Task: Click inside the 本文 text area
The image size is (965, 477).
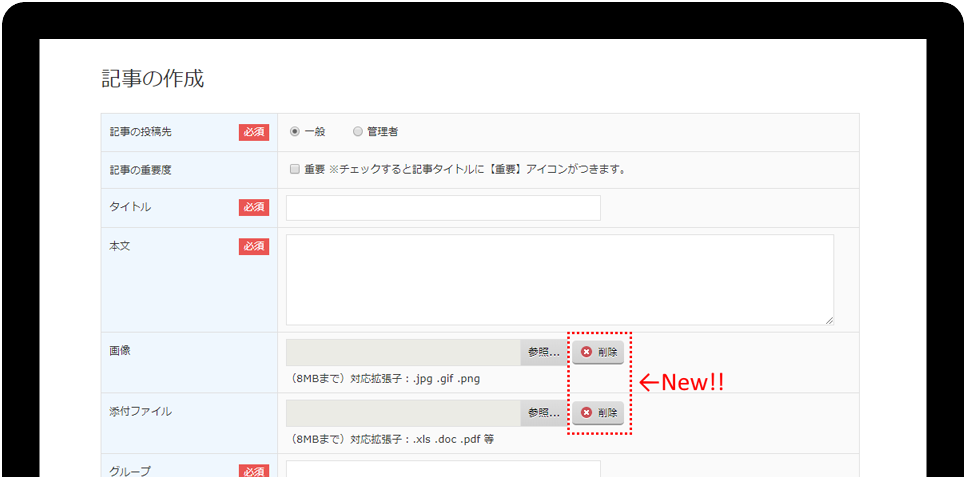Action: coord(560,279)
